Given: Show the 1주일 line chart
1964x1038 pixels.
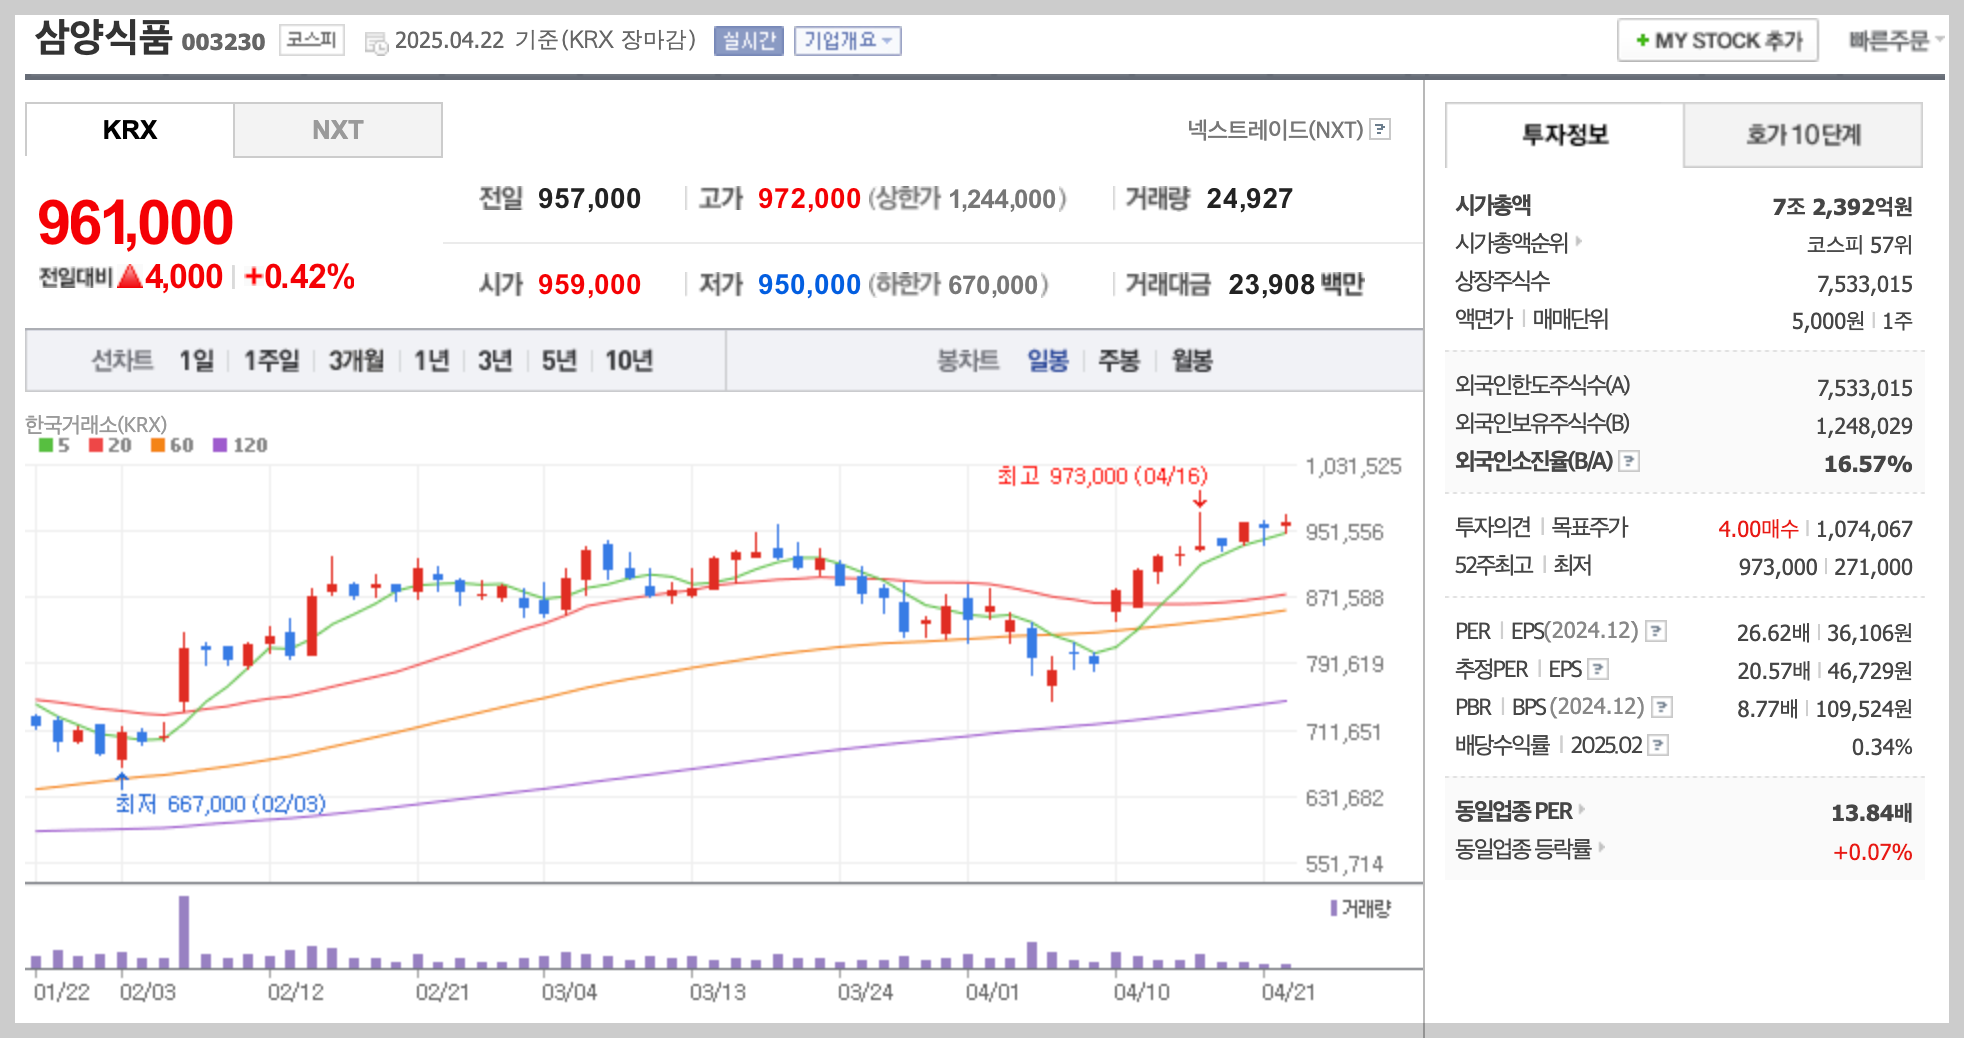Looking at the screenshot, I should tap(272, 360).
